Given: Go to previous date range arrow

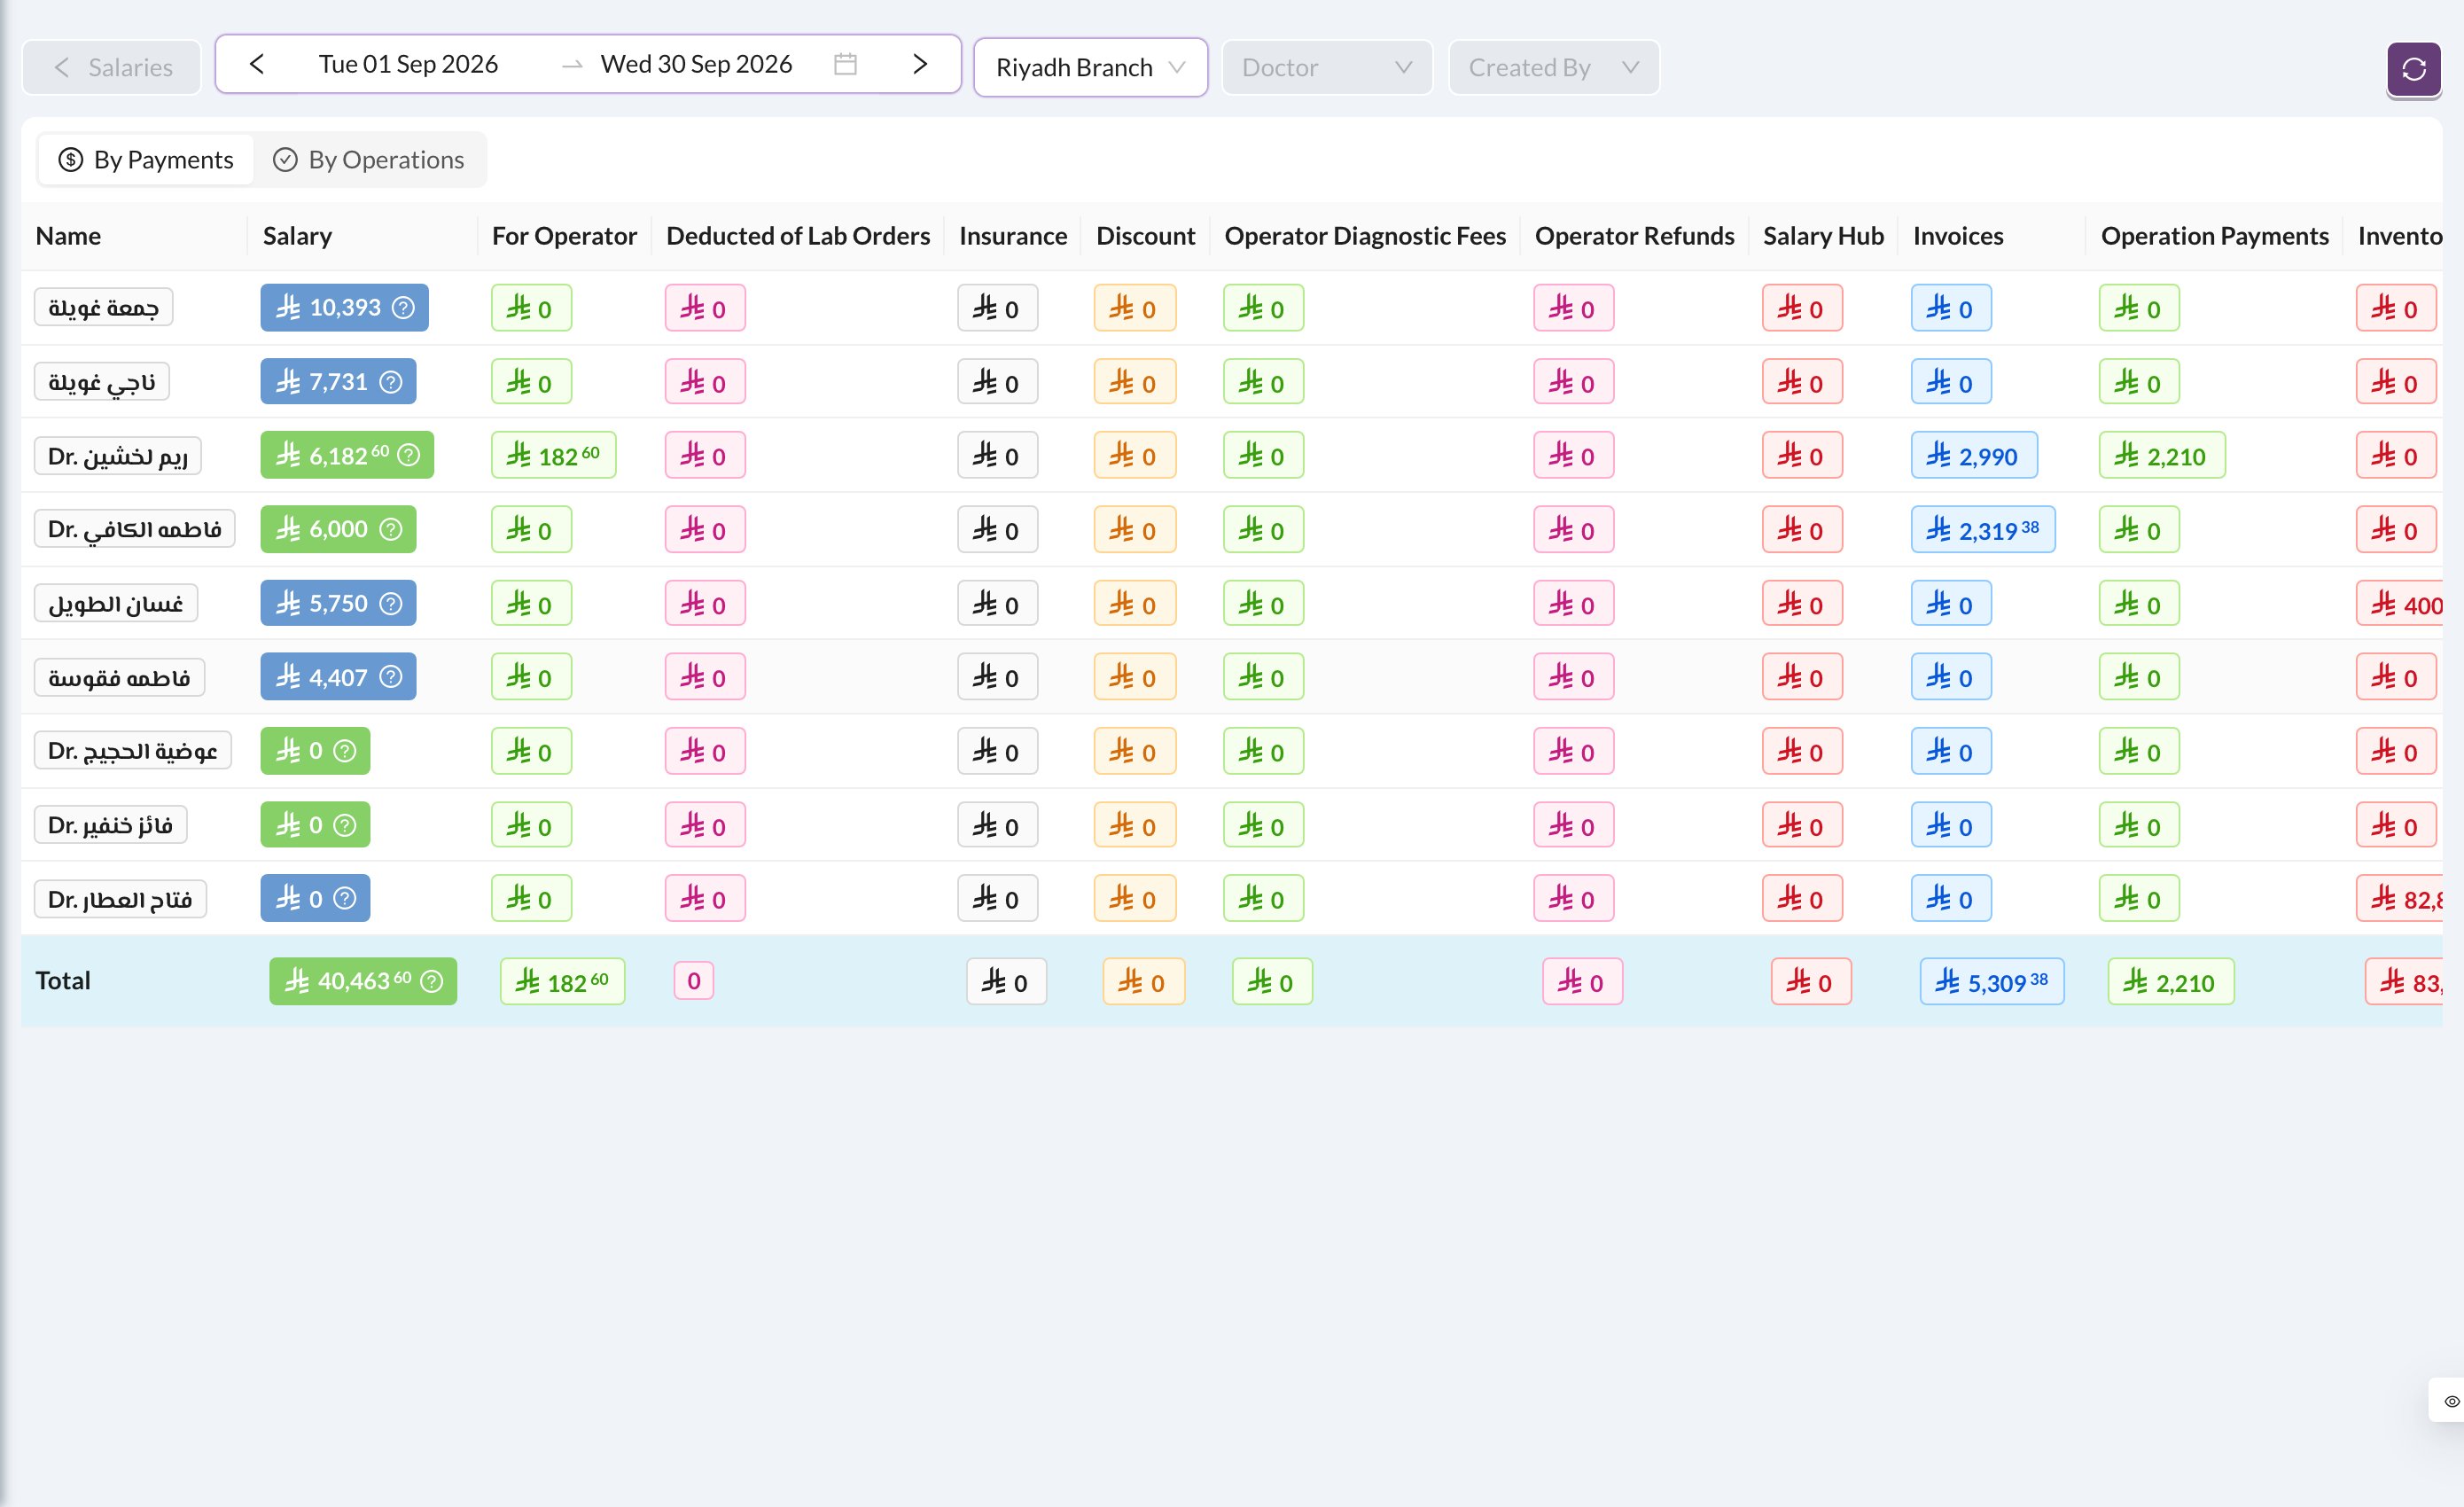Looking at the screenshot, I should pyautogui.click(x=257, y=64).
